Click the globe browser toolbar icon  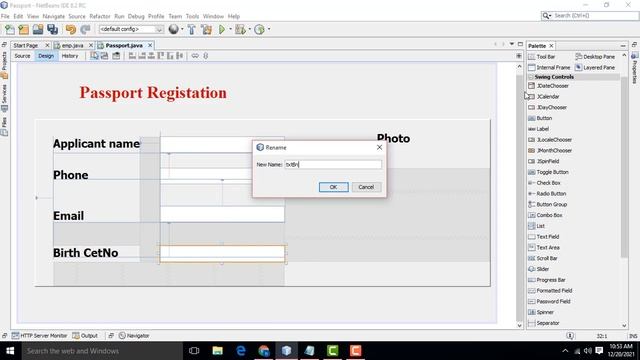click(x=173, y=29)
